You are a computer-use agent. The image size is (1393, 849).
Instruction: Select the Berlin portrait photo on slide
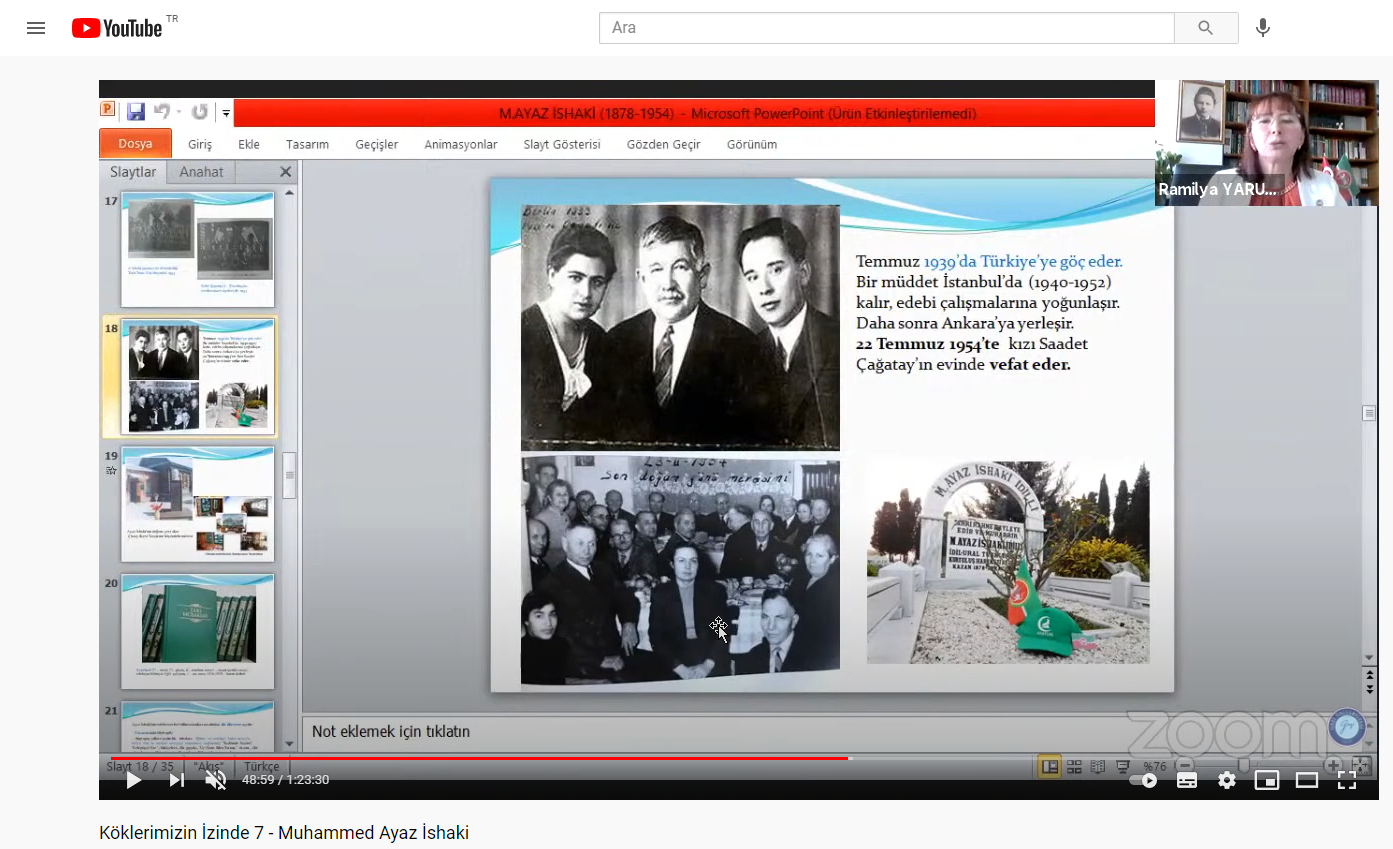click(x=680, y=327)
